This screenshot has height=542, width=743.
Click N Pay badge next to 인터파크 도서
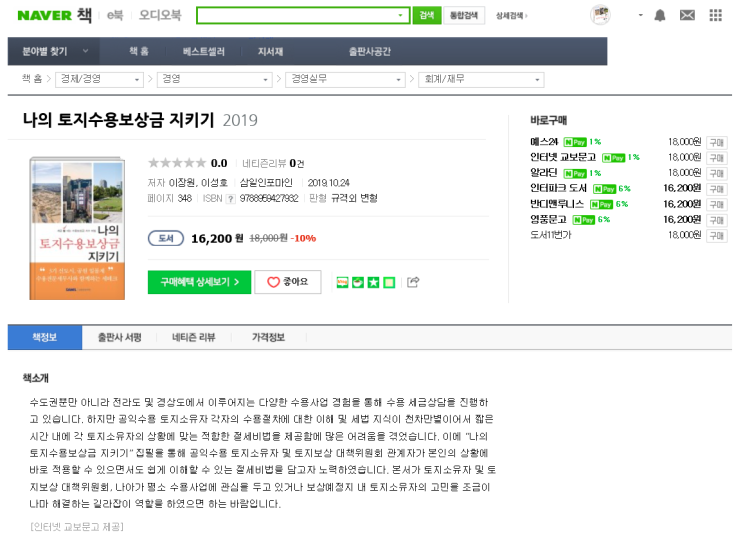click(605, 189)
